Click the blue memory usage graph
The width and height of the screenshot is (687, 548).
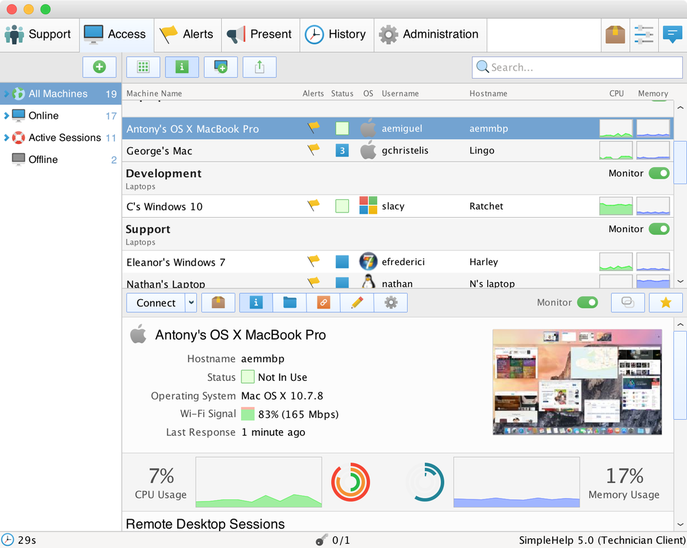coord(517,482)
